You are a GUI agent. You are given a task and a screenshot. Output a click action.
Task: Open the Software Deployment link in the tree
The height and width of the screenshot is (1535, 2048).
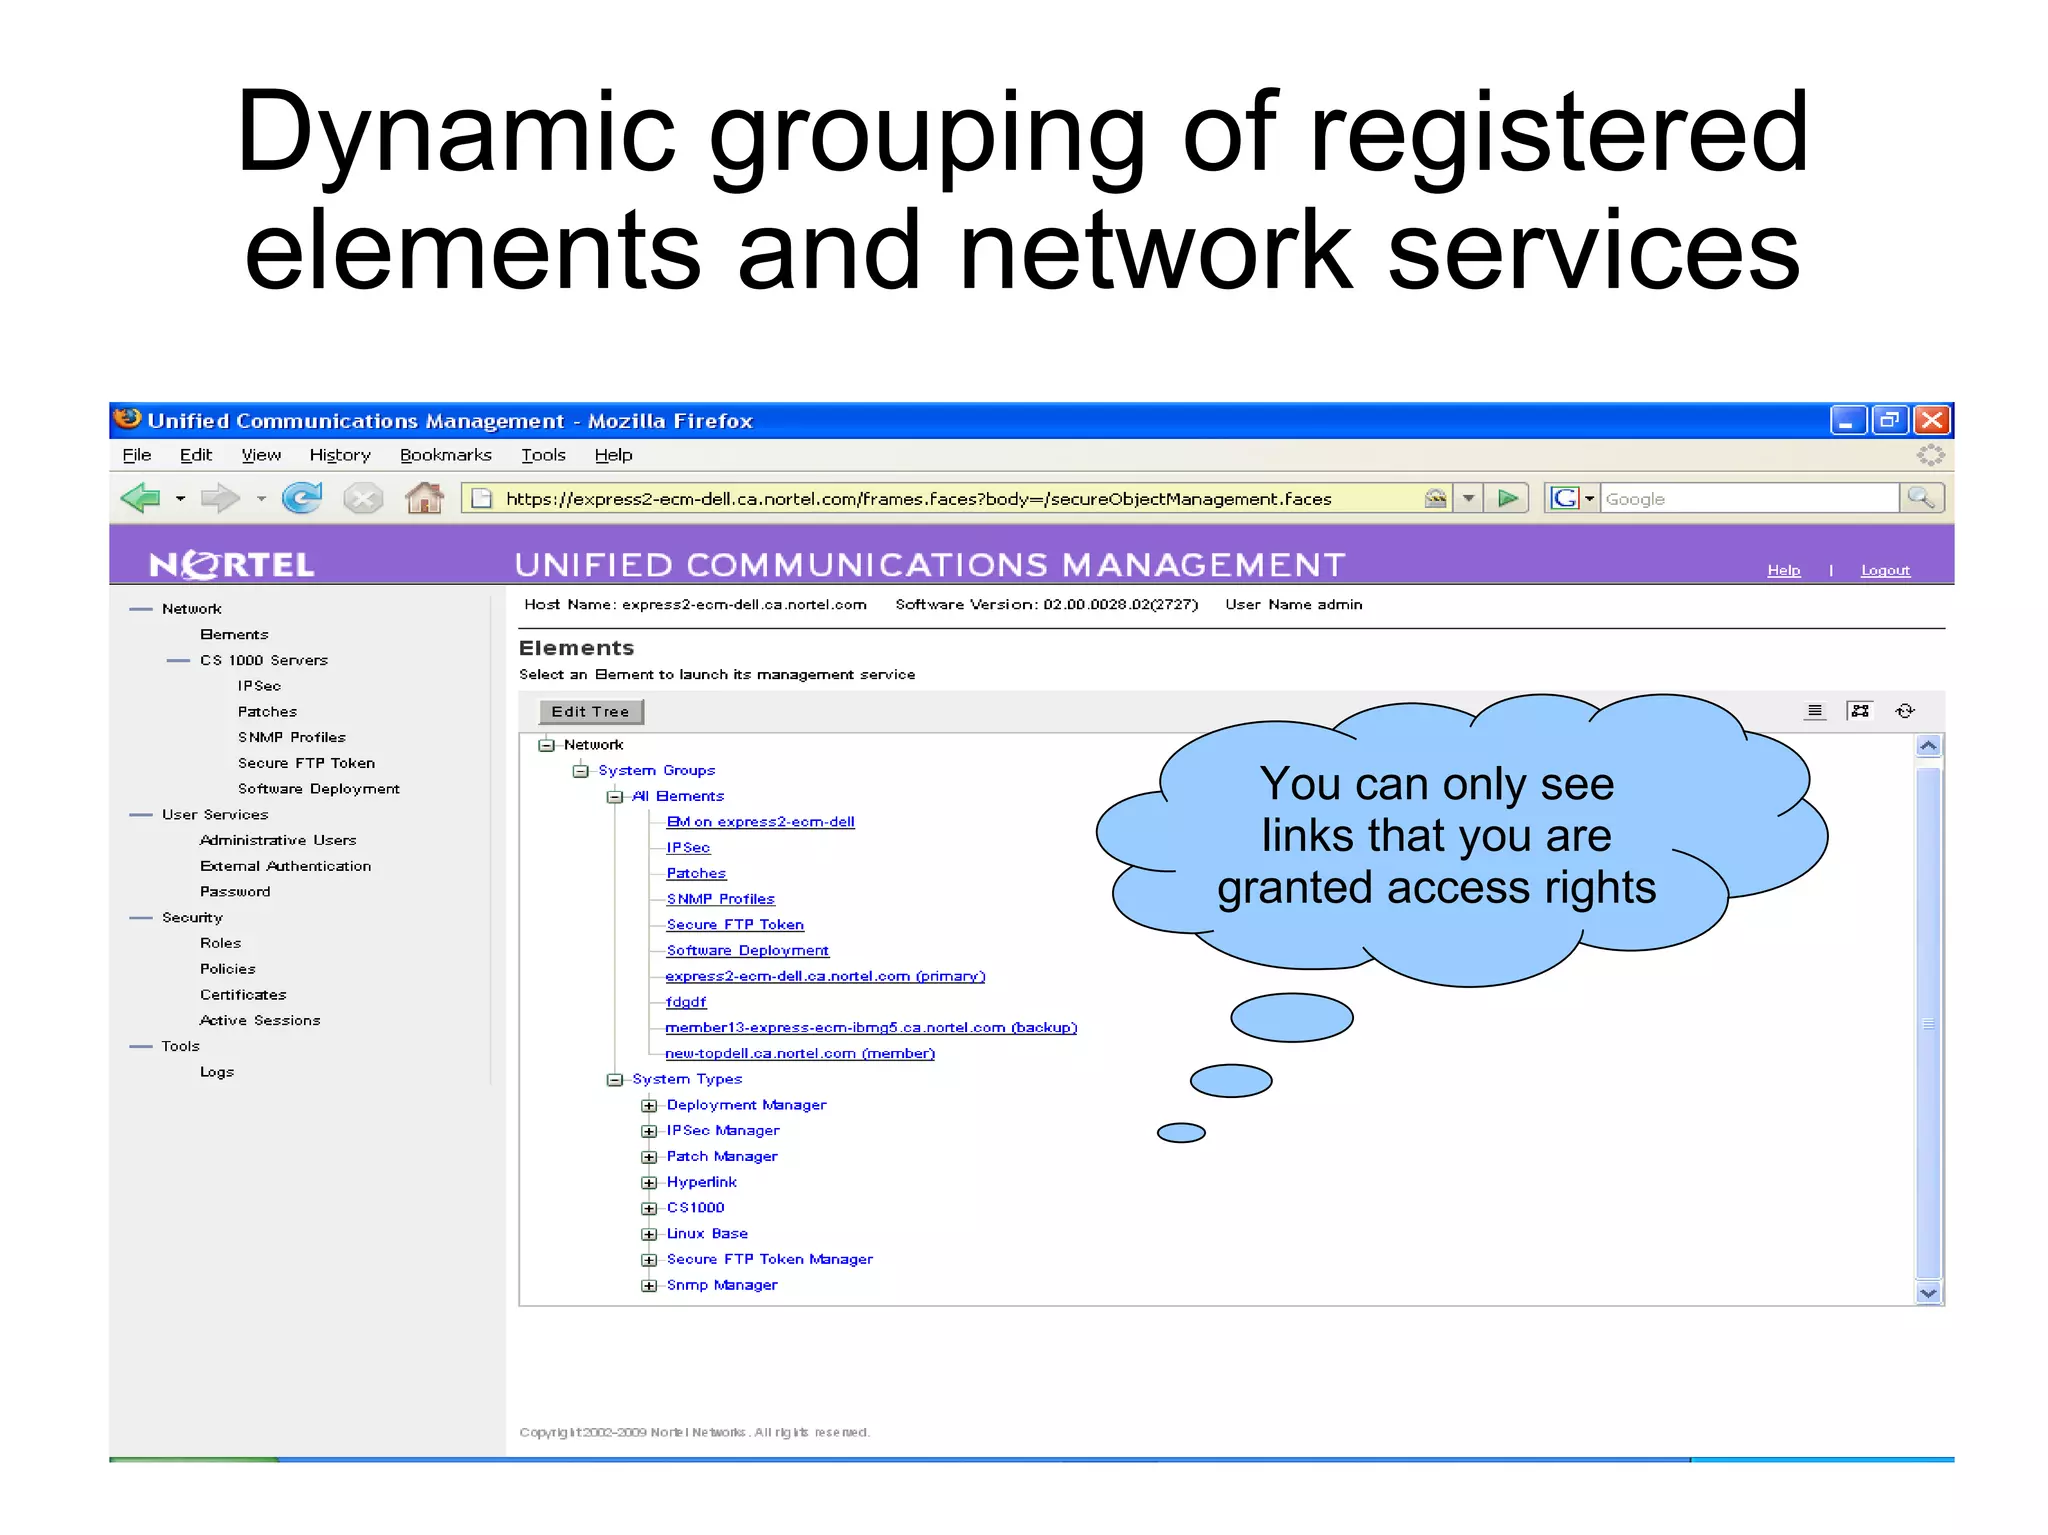tap(747, 950)
